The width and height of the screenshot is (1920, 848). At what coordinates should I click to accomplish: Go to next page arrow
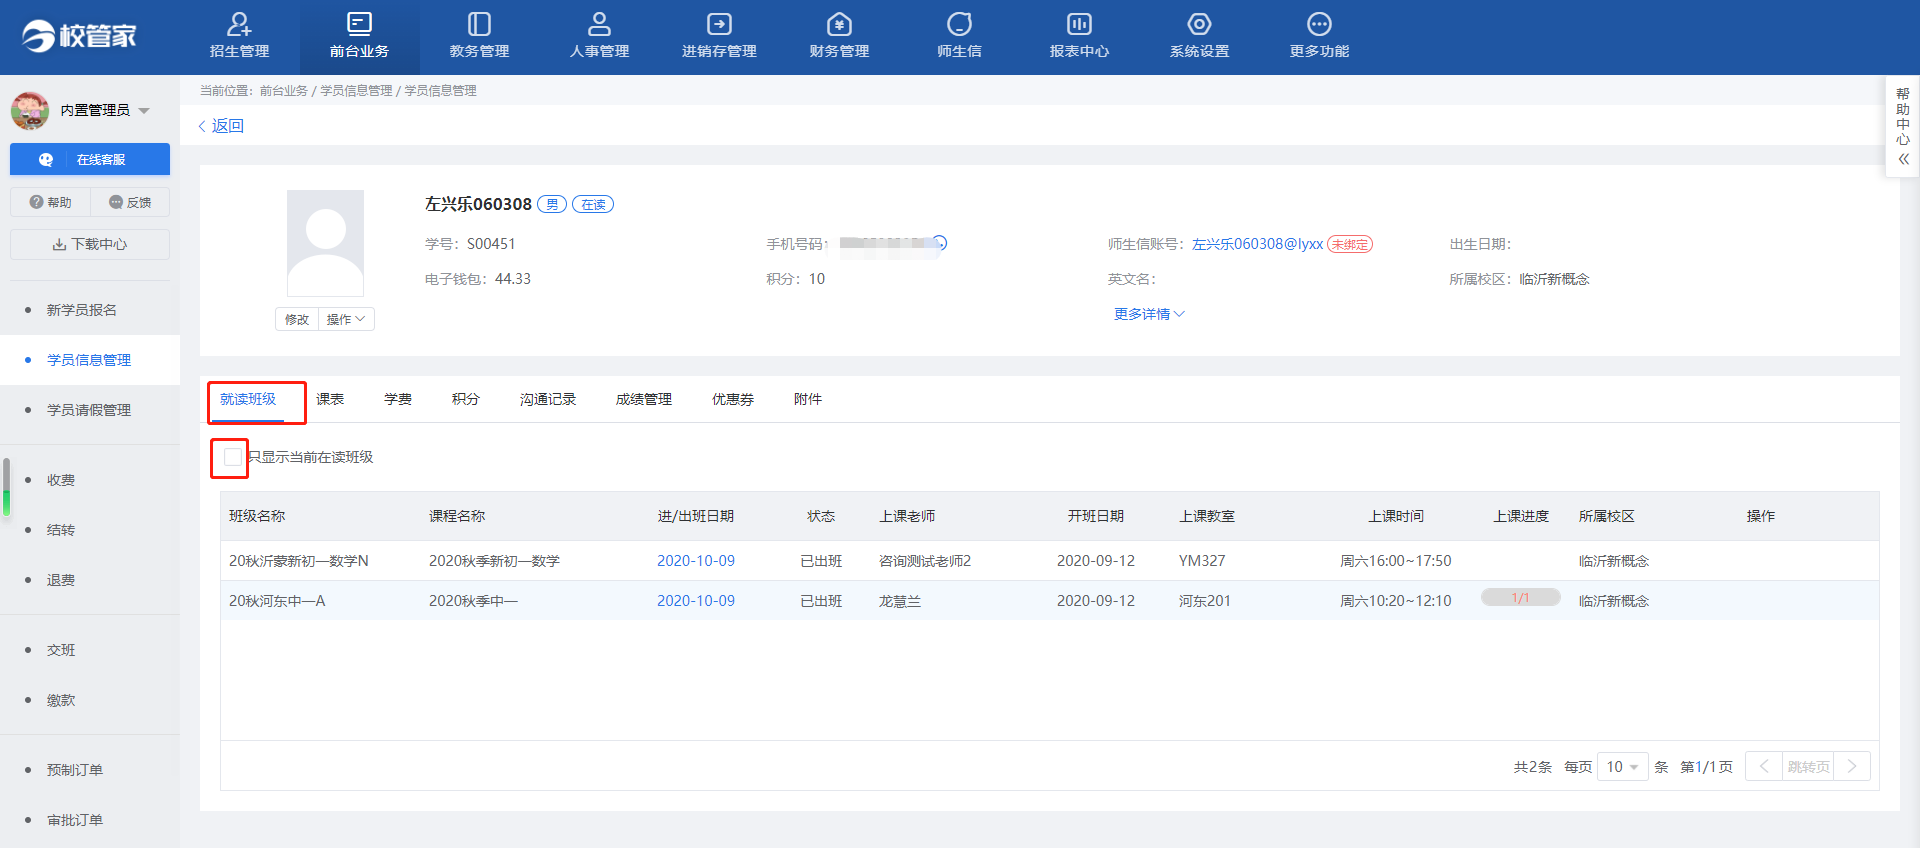coord(1852,767)
